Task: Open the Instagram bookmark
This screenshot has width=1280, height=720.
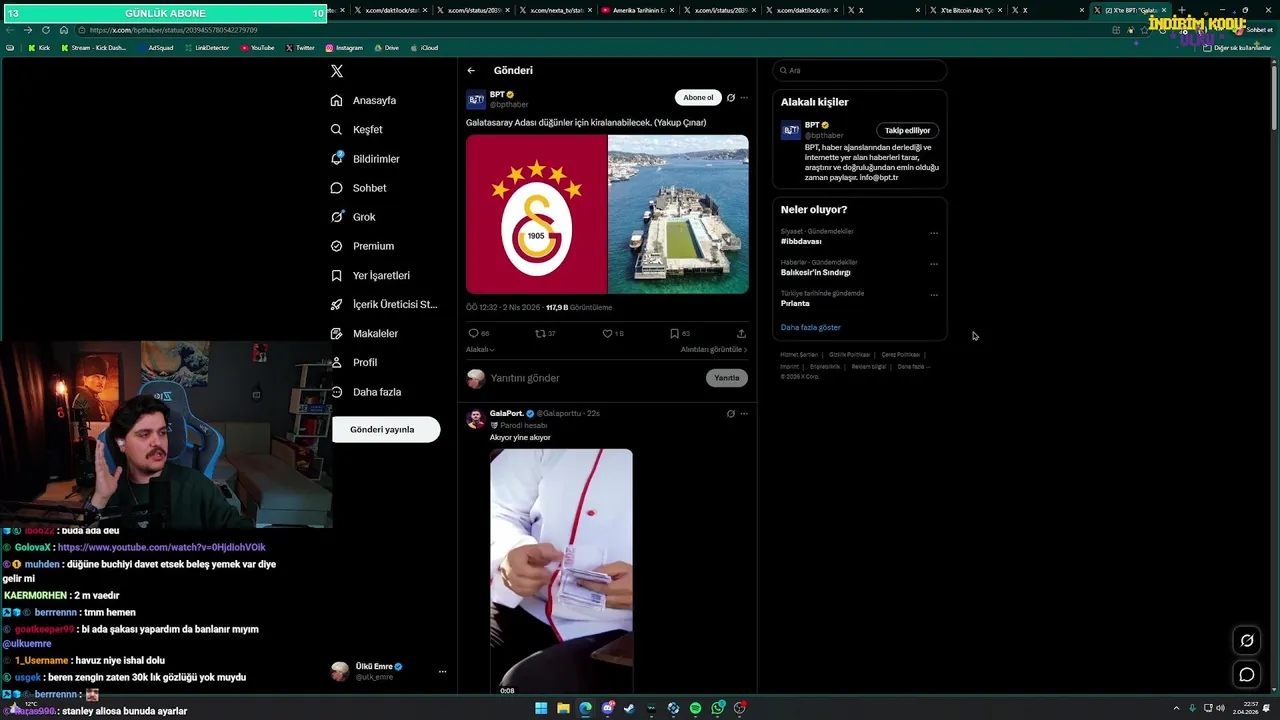Action: (344, 48)
